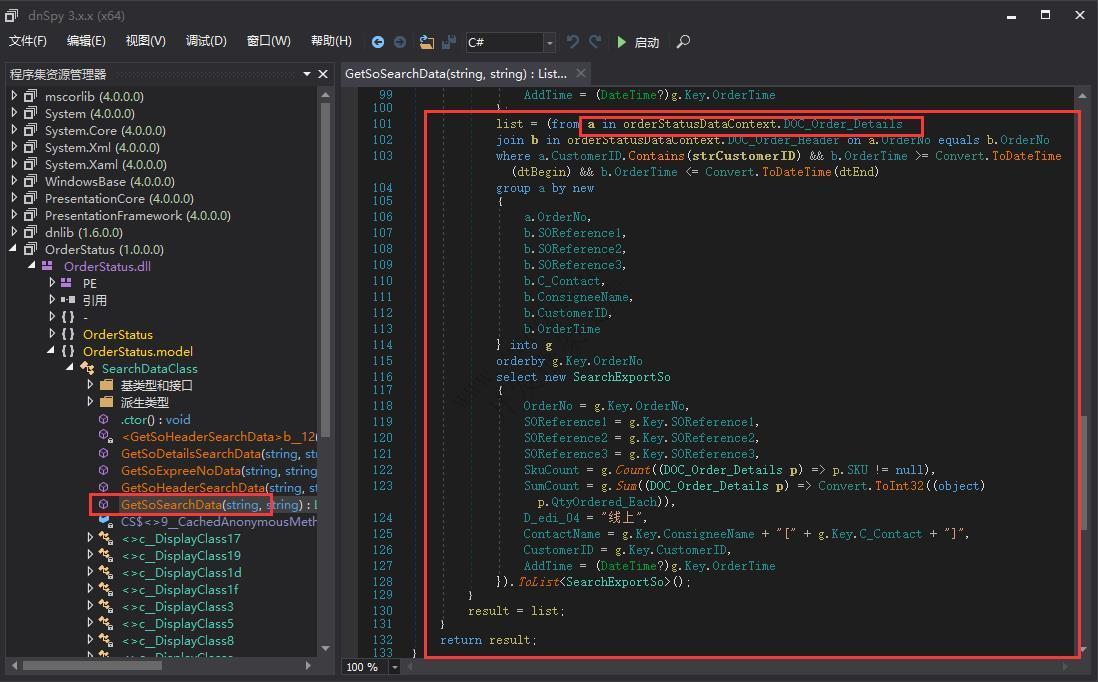This screenshot has height=682, width=1098.
Task: Close the assembly explorer panel
Action: [x=323, y=74]
